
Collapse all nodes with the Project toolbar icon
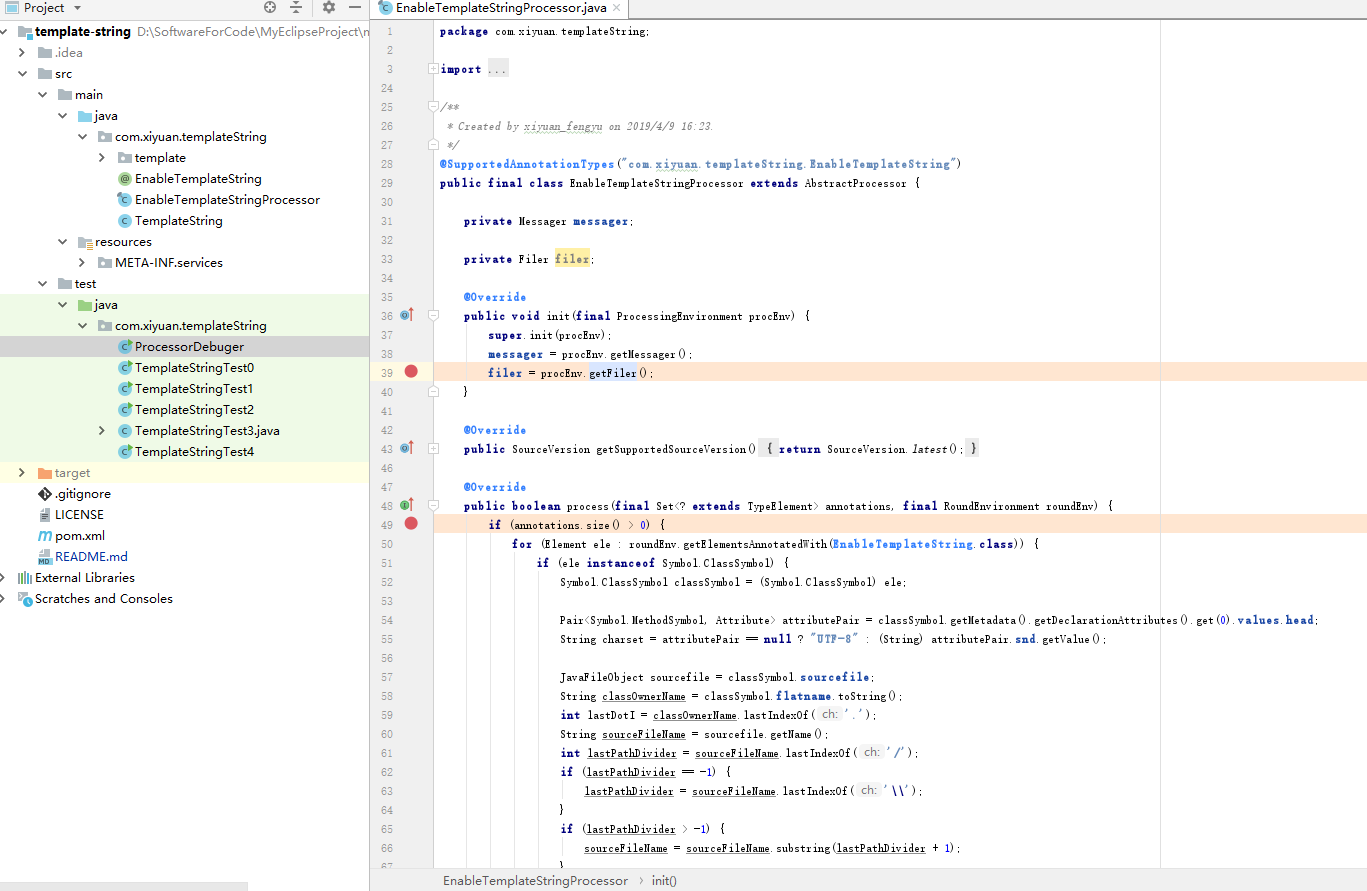coord(297,8)
